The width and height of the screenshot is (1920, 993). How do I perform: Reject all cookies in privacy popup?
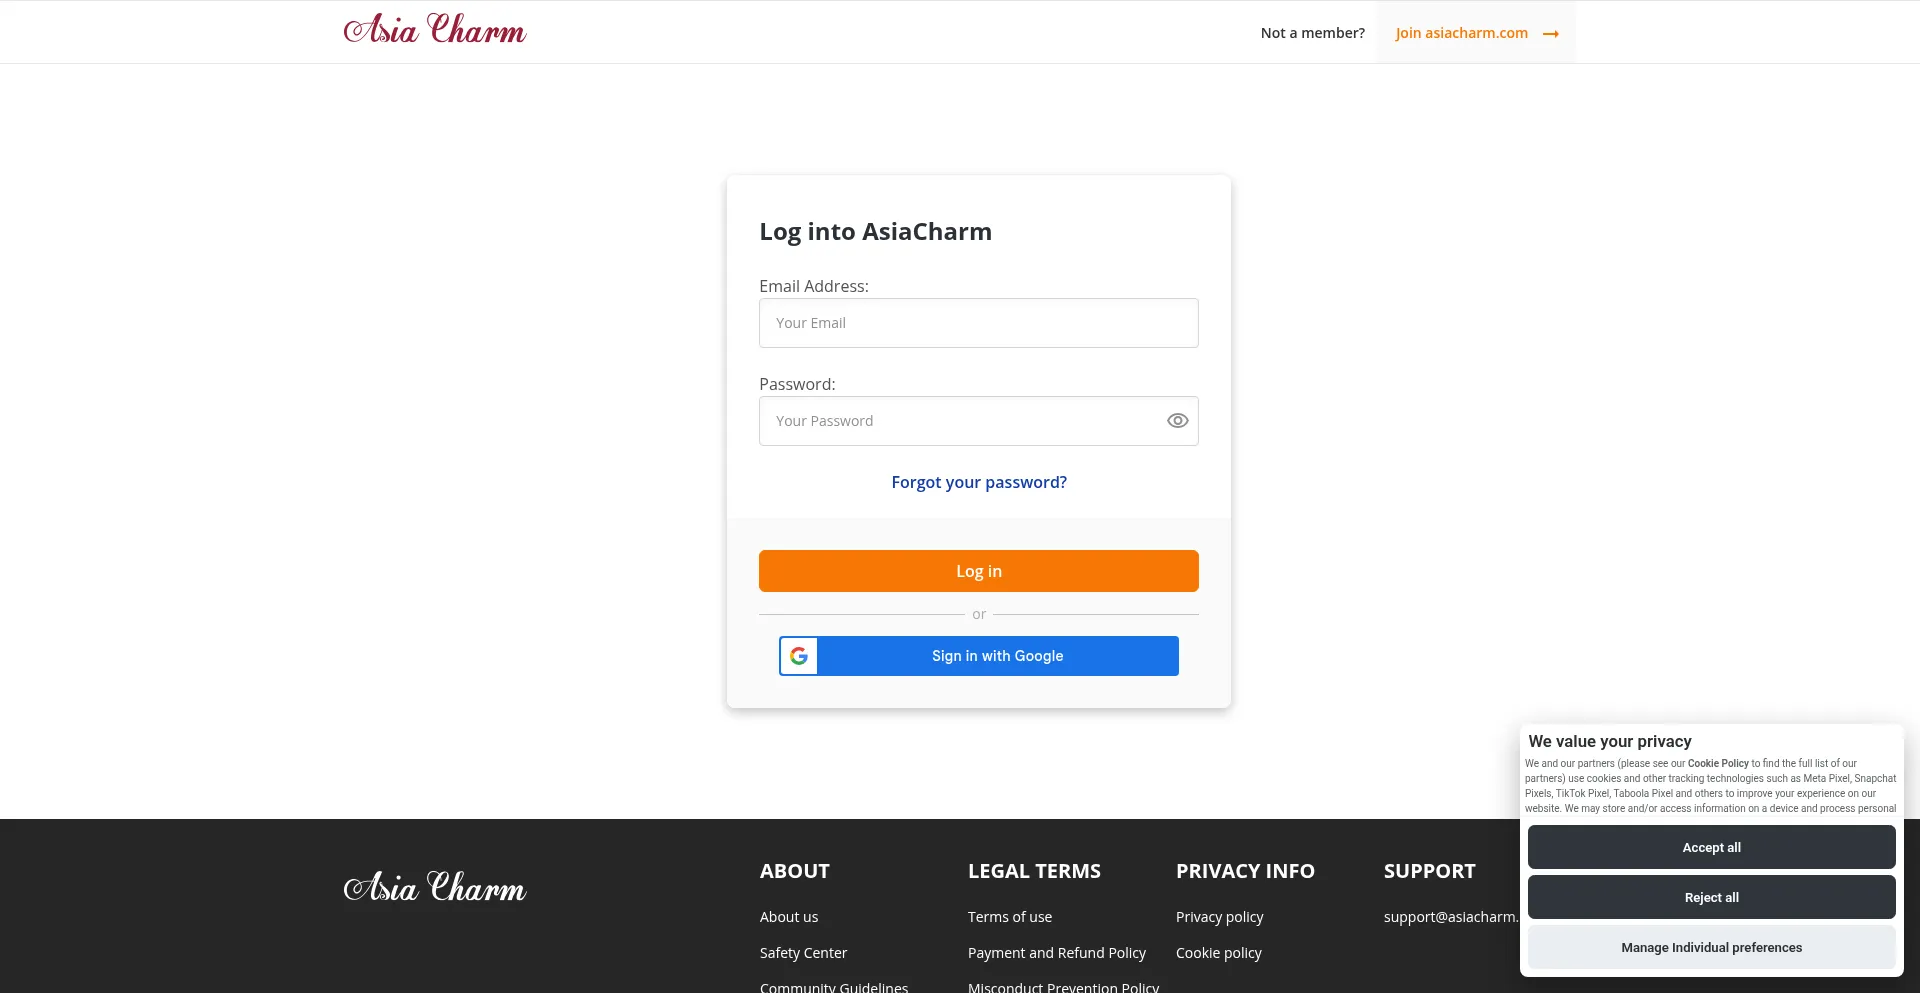(x=1712, y=897)
